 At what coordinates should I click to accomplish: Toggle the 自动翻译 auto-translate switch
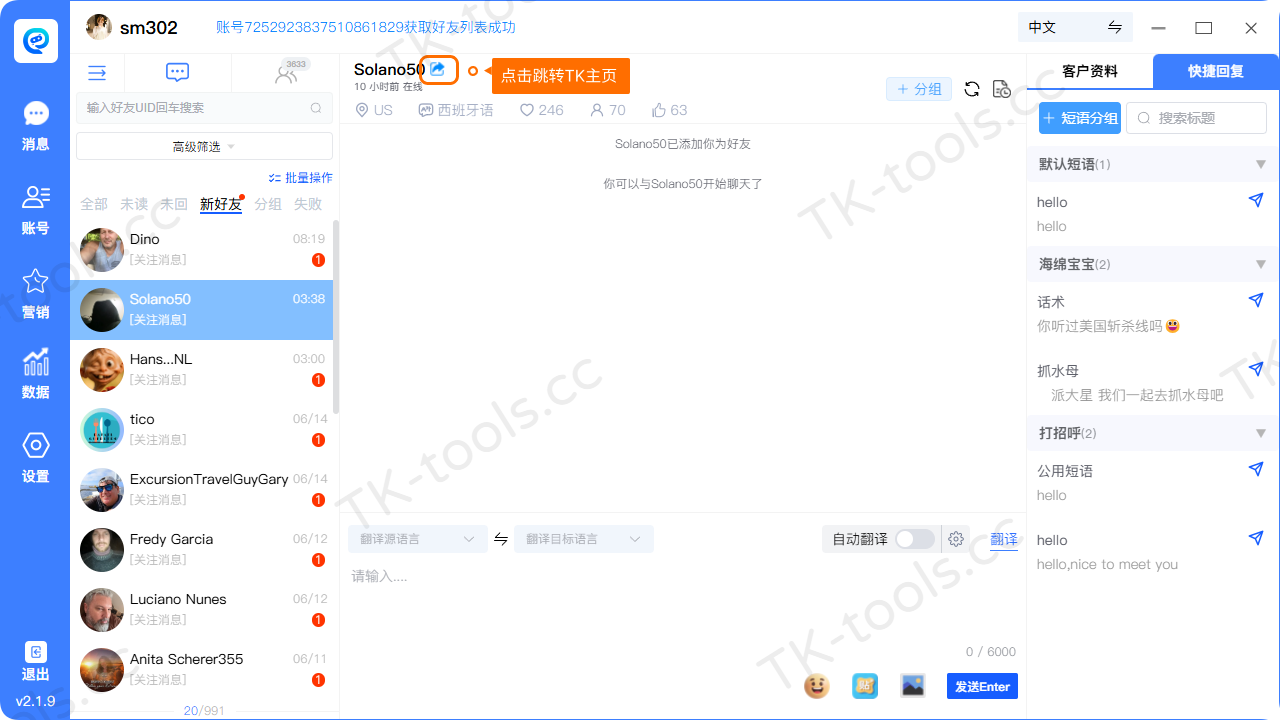pyautogui.click(x=915, y=539)
